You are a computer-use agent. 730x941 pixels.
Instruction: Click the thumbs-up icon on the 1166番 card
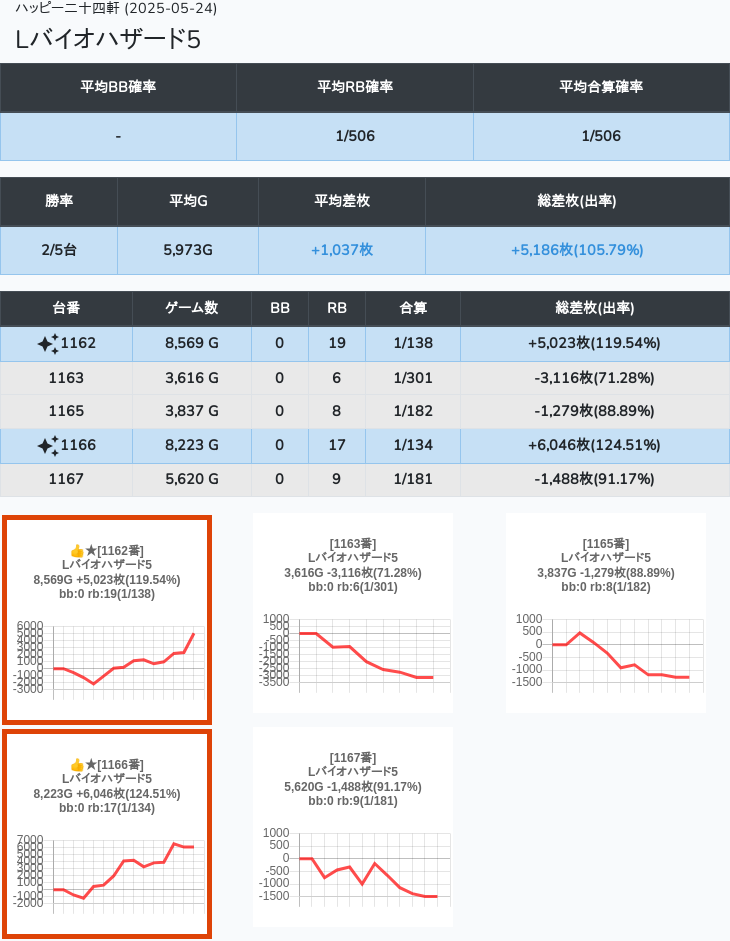[77, 765]
